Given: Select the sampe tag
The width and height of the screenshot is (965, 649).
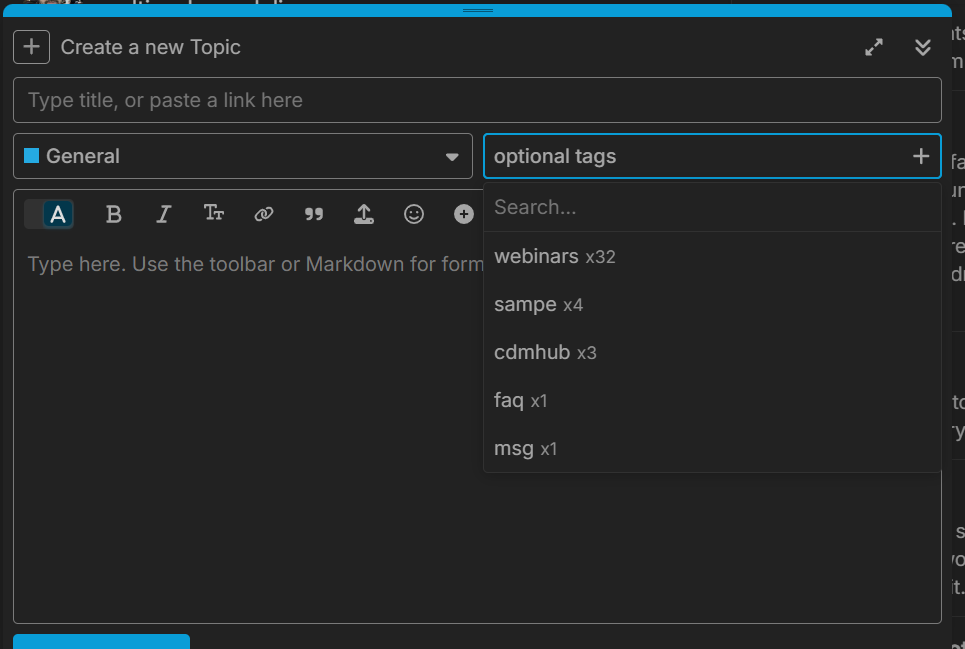Looking at the screenshot, I should click(x=712, y=305).
